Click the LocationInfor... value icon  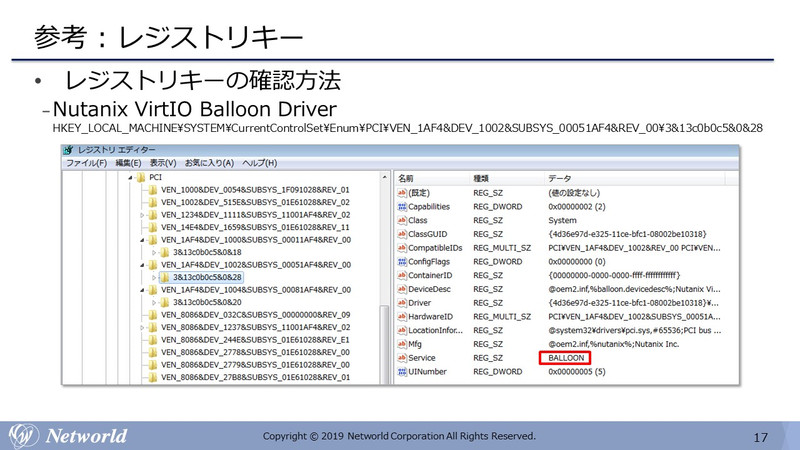coord(402,331)
